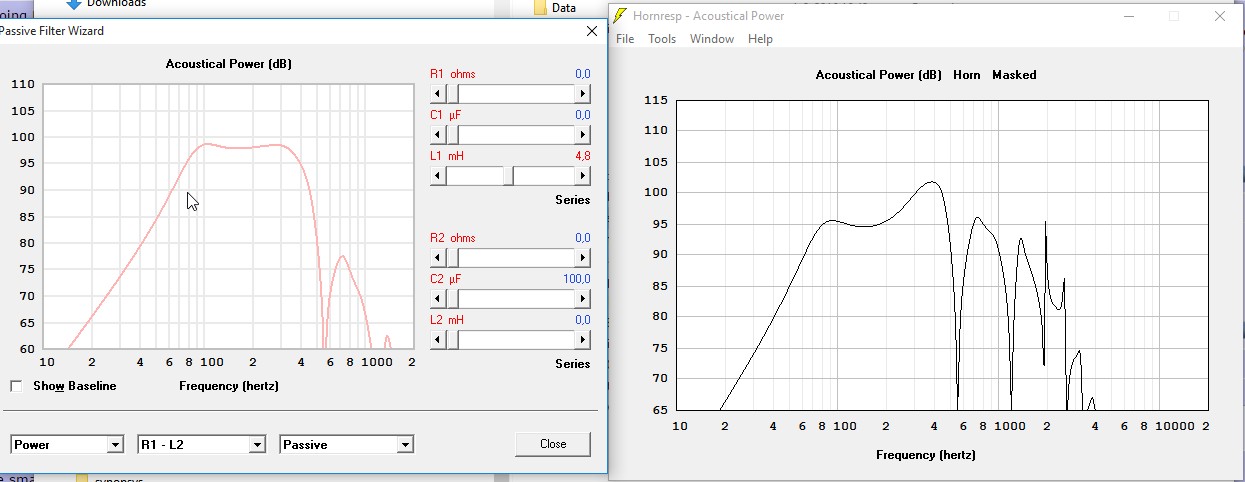Click the lower Series label under L2
This screenshot has height=482, width=1245.
click(x=573, y=364)
